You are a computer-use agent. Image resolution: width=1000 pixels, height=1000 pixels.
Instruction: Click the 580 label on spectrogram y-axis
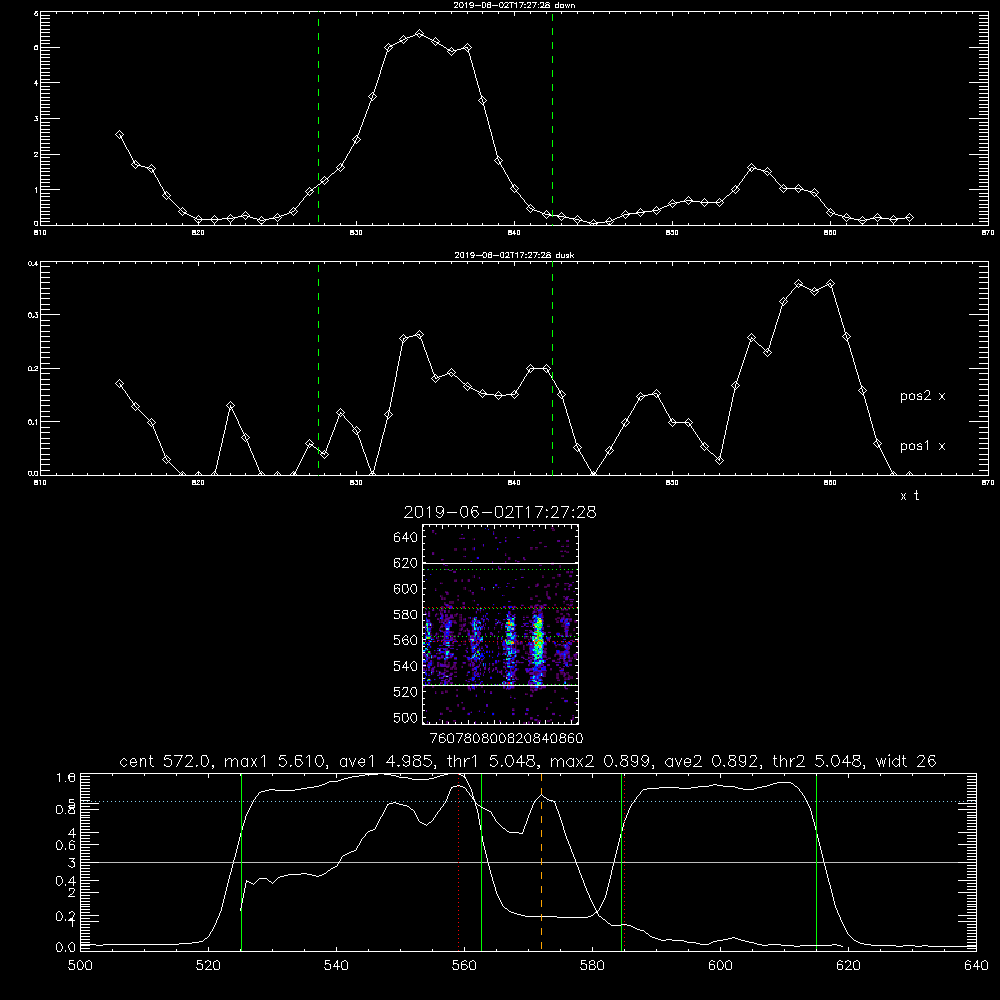(x=406, y=615)
